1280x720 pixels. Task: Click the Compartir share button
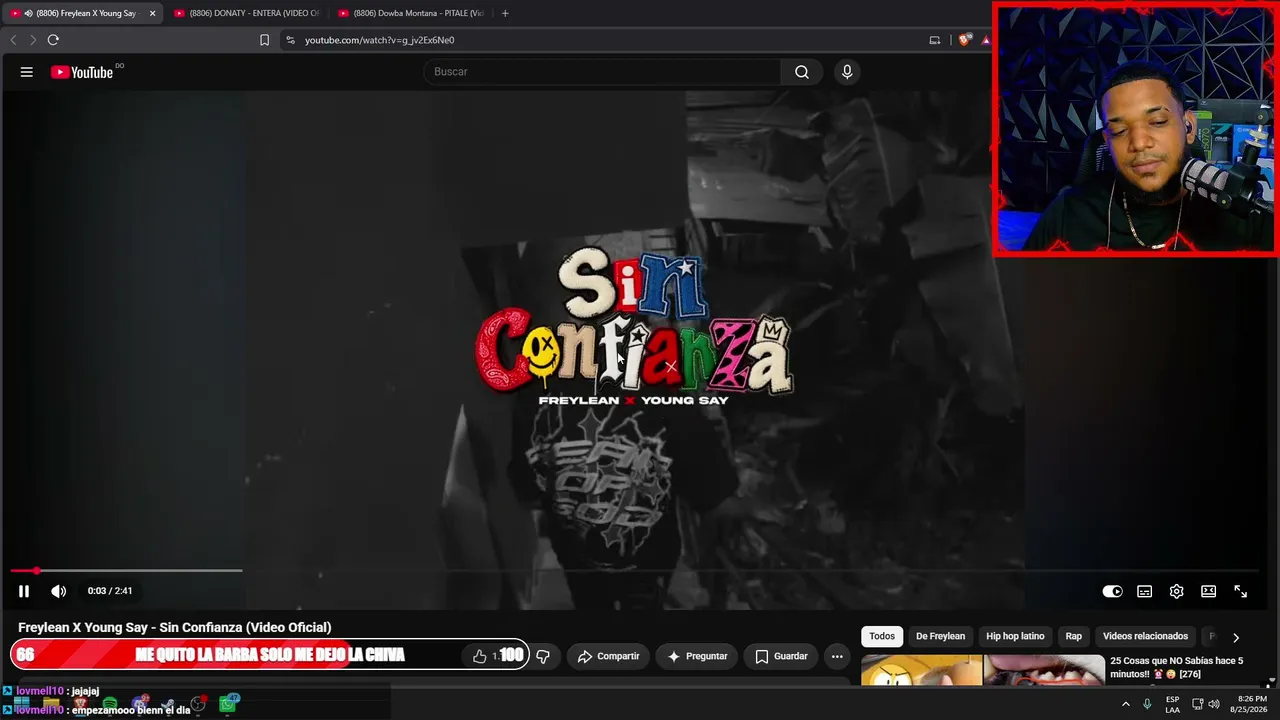click(609, 656)
